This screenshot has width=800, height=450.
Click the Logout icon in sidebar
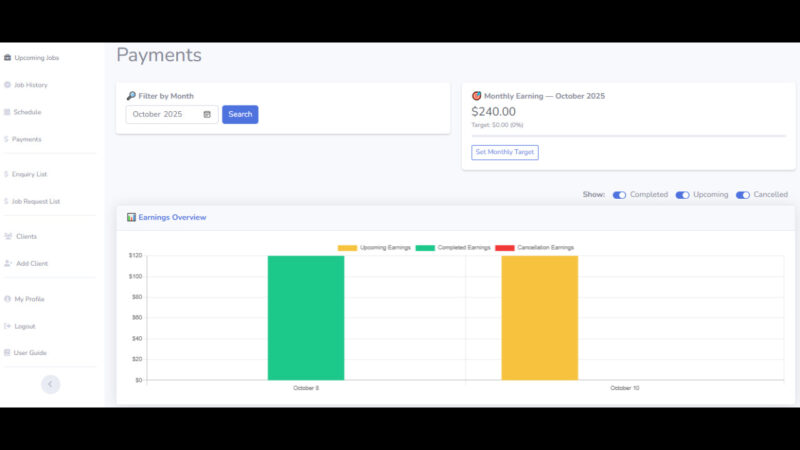coord(8,326)
